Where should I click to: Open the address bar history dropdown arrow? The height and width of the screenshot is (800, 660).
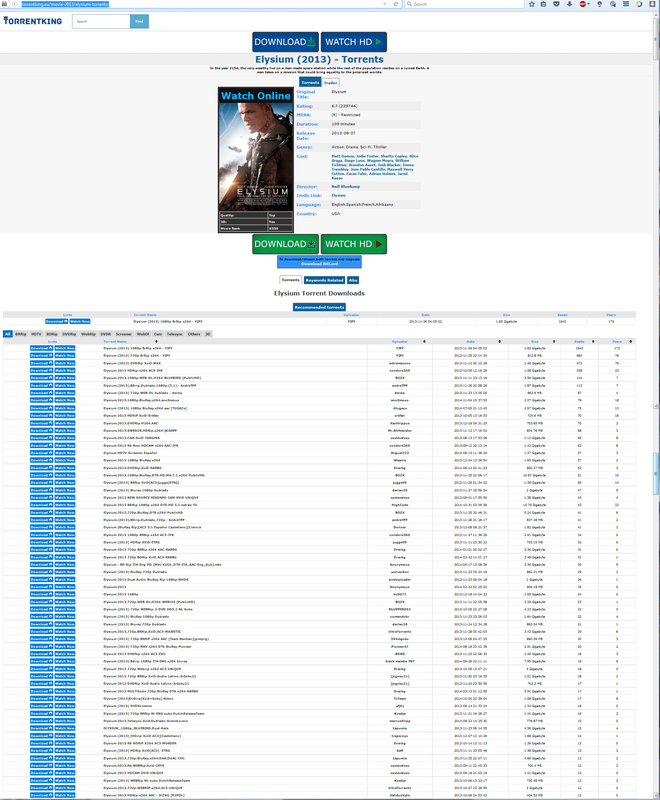click(x=385, y=4)
